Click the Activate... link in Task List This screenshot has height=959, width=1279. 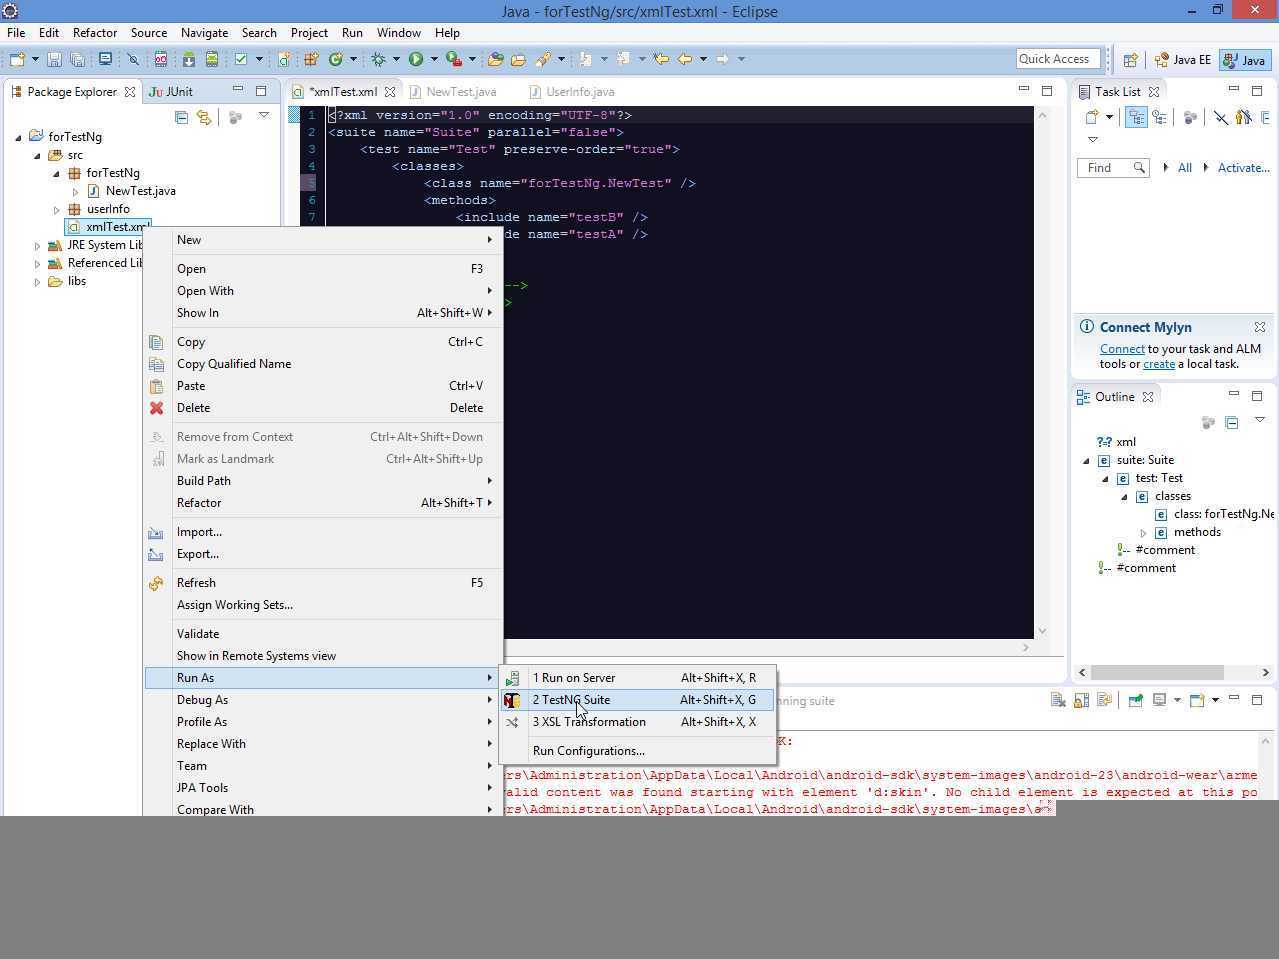(x=1243, y=168)
